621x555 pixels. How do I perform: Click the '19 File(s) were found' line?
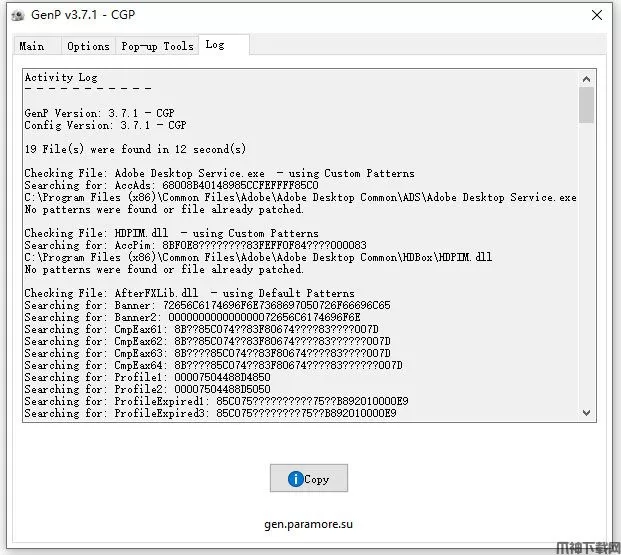pos(135,149)
